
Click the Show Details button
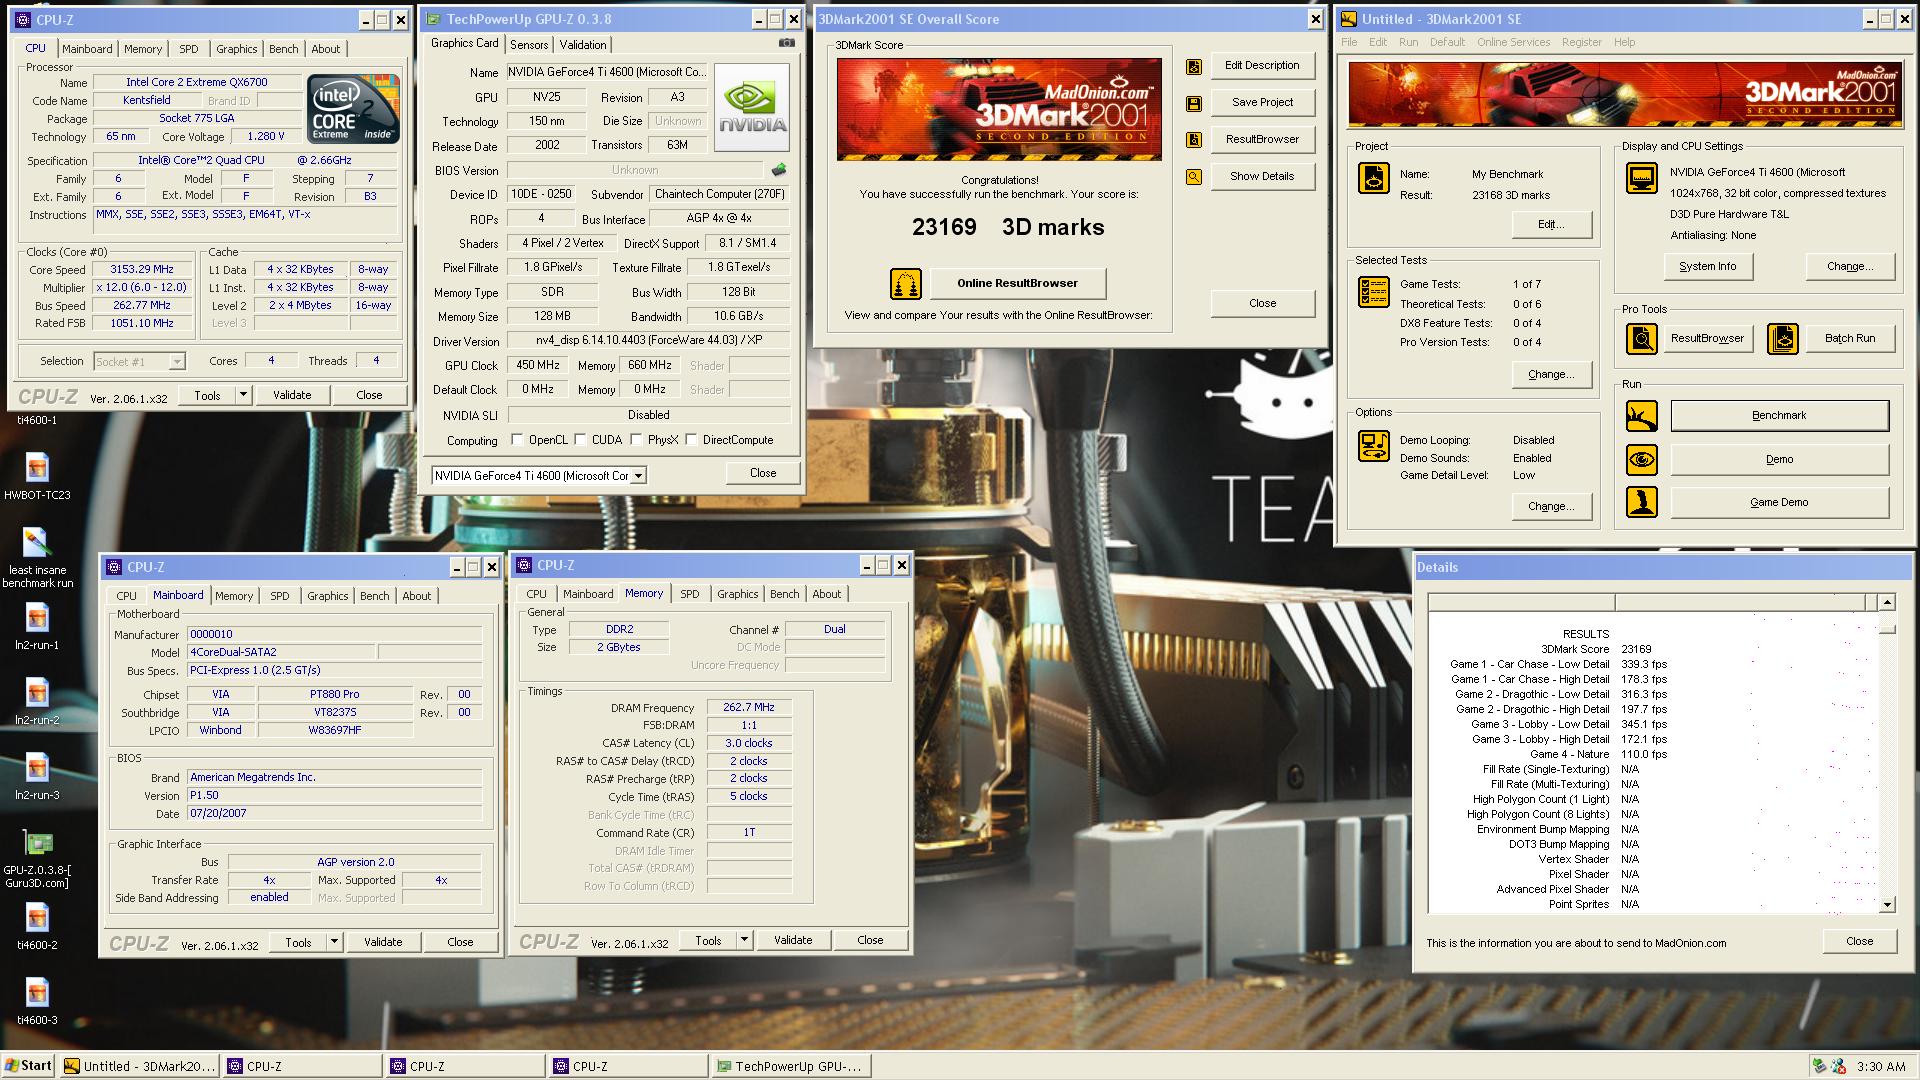1262,177
